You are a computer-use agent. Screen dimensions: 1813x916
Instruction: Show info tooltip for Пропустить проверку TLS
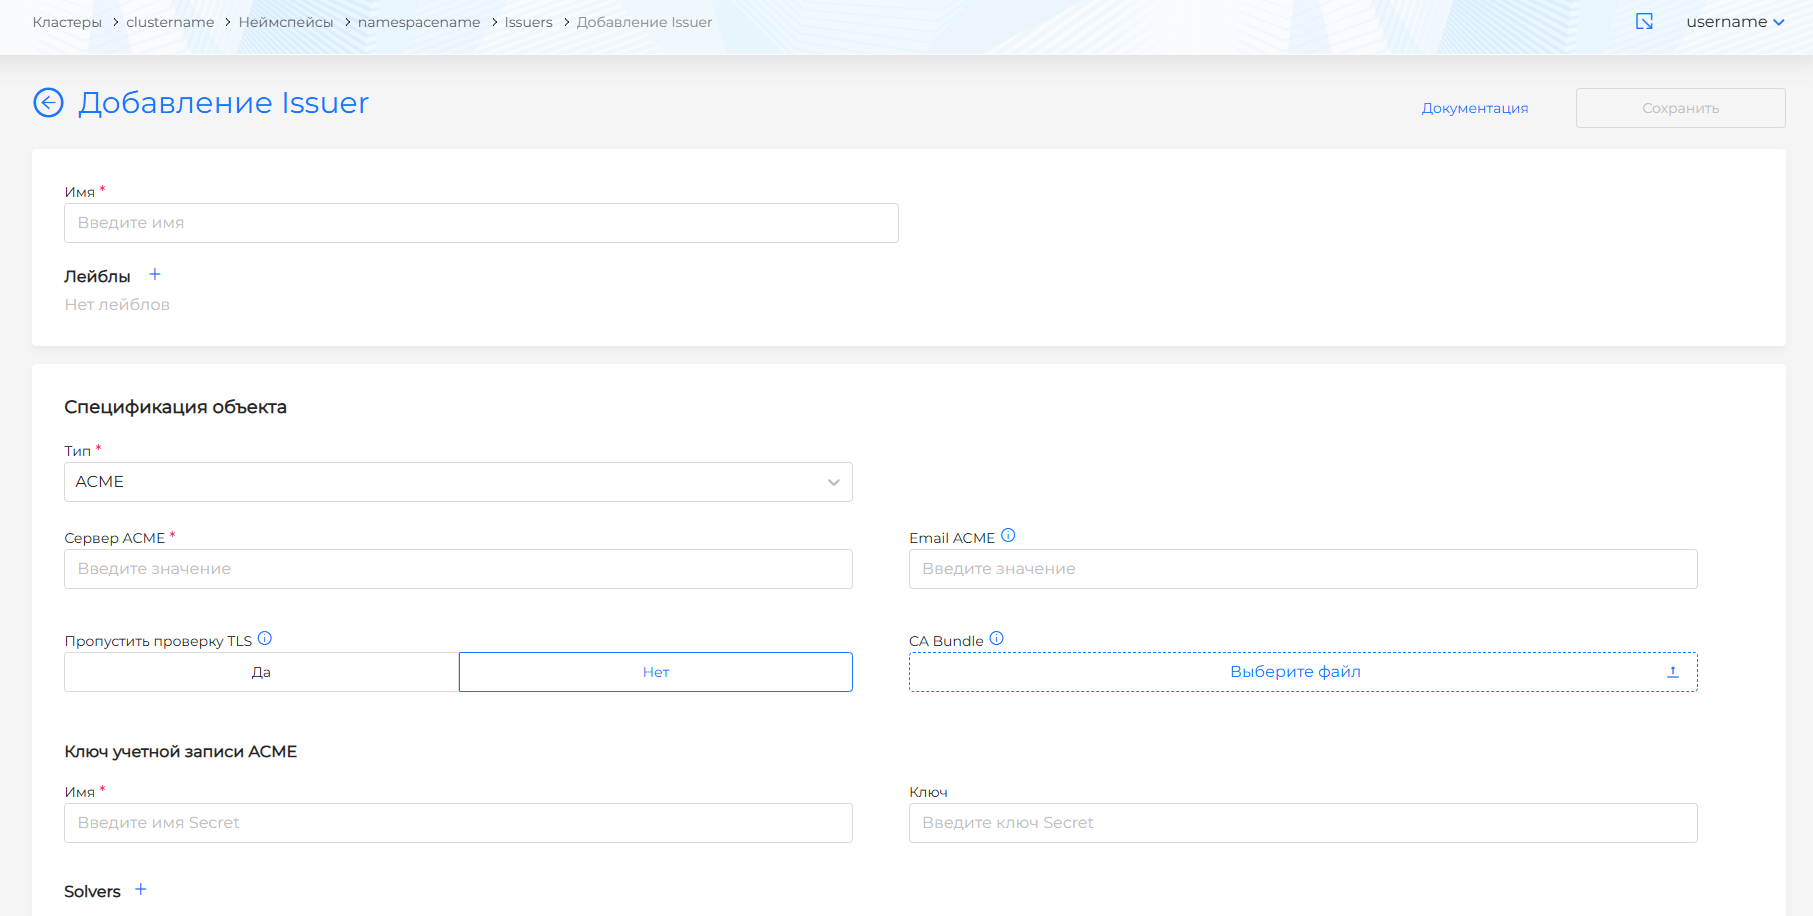click(x=265, y=639)
